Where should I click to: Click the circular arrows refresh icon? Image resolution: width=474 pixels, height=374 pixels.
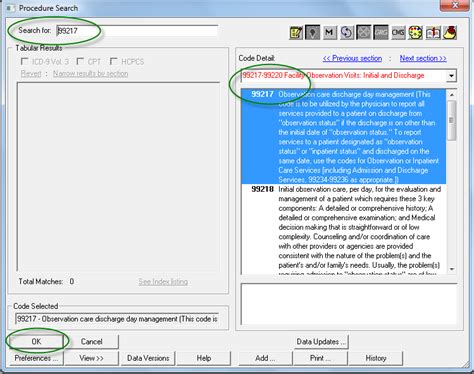pyautogui.click(x=347, y=33)
